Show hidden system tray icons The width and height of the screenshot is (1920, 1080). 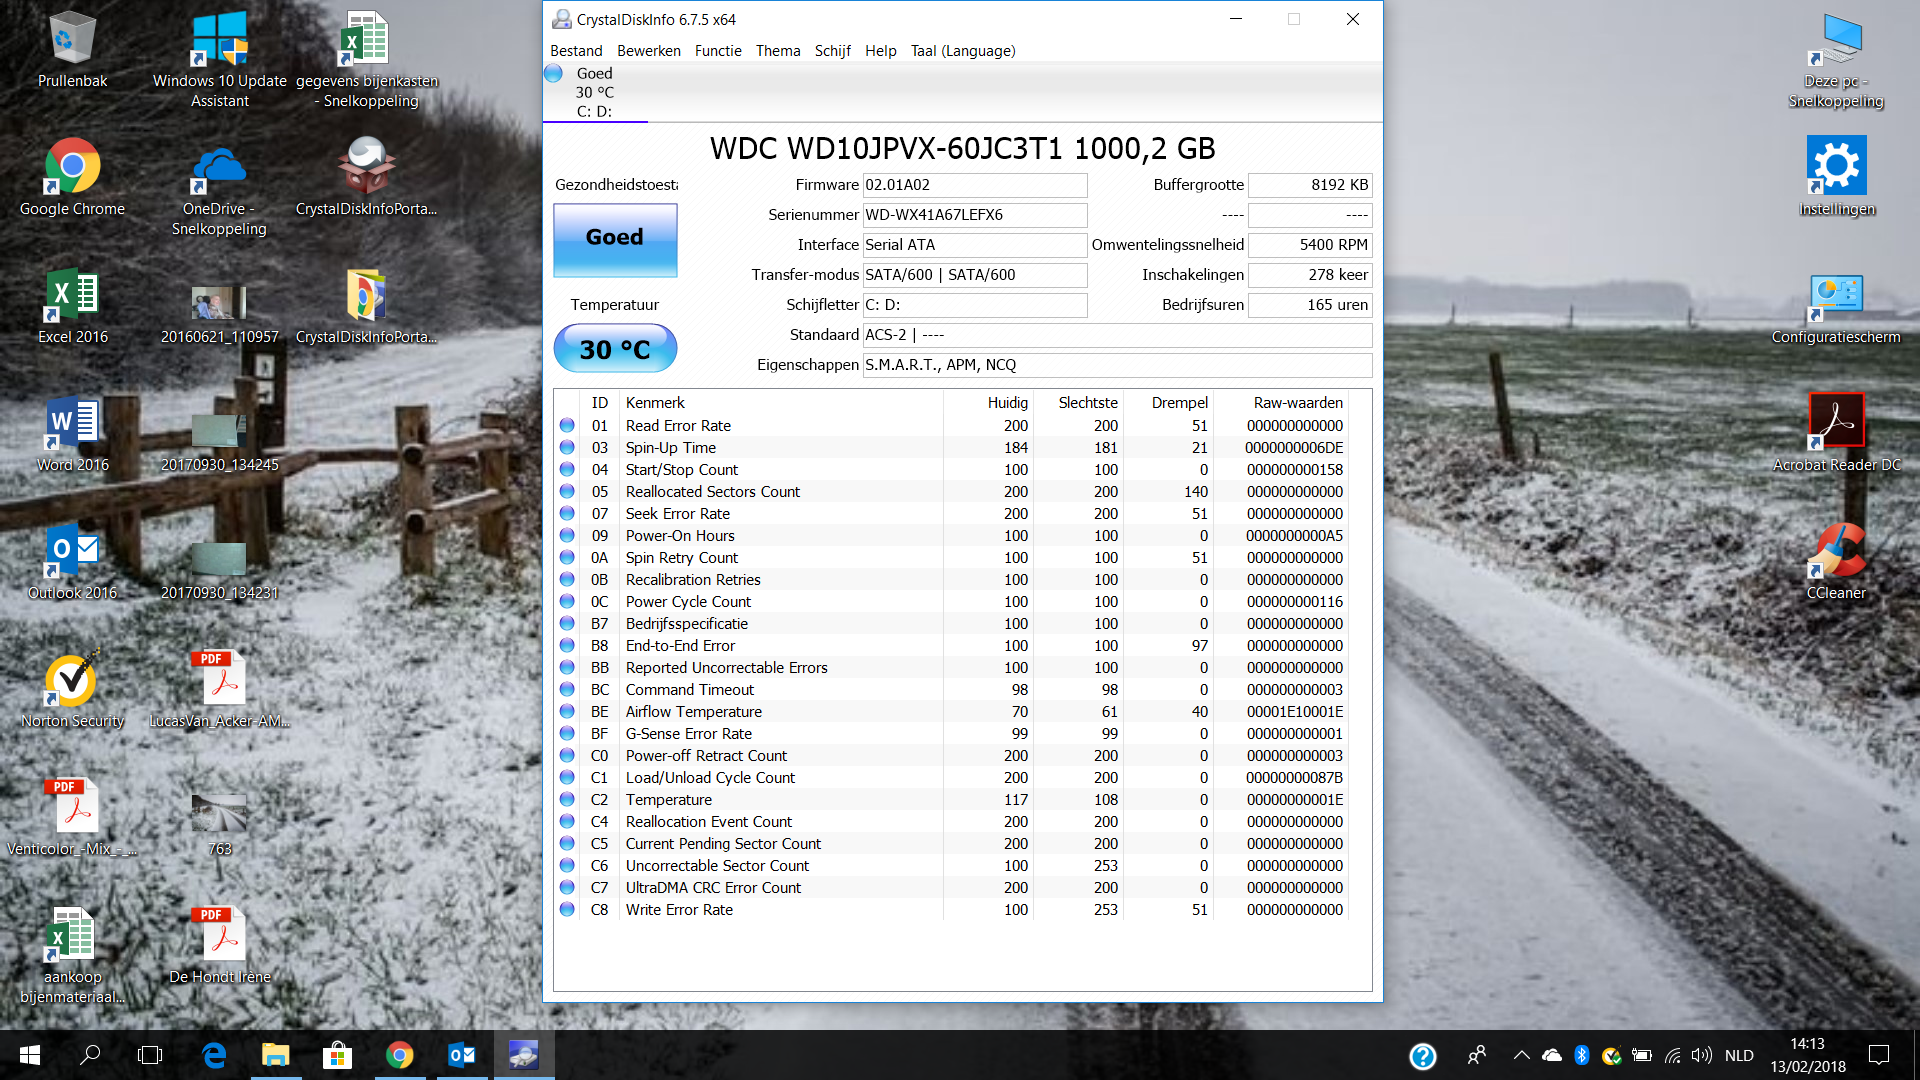[x=1521, y=1055]
